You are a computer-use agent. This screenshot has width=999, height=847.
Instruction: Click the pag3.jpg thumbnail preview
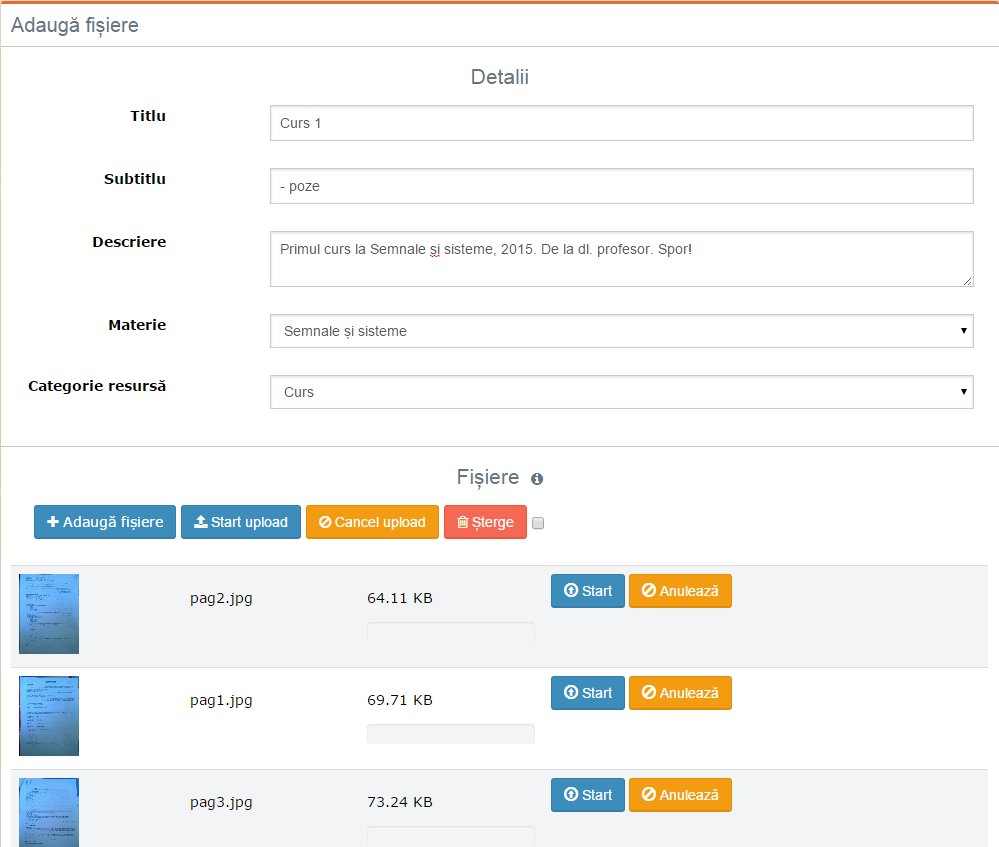49,813
